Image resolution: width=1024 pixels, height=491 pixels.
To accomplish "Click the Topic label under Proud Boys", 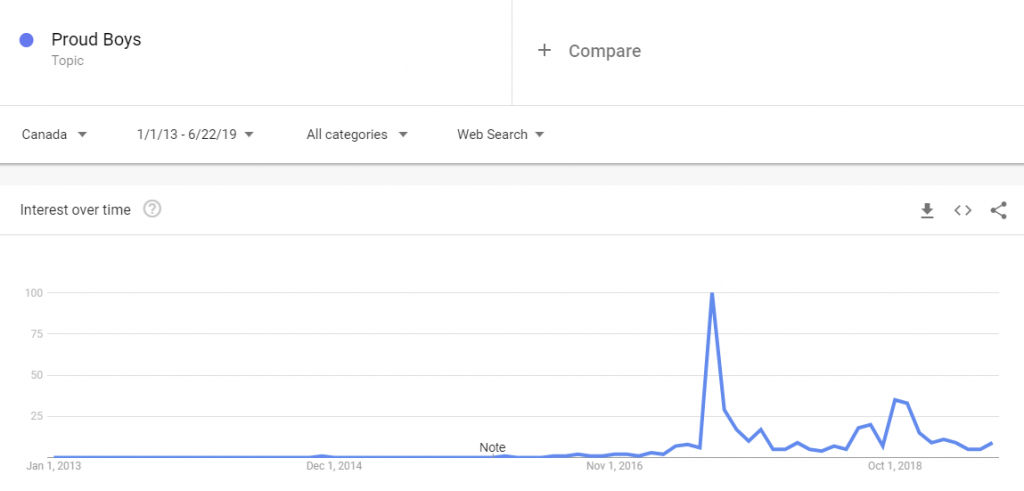I will tap(67, 61).
